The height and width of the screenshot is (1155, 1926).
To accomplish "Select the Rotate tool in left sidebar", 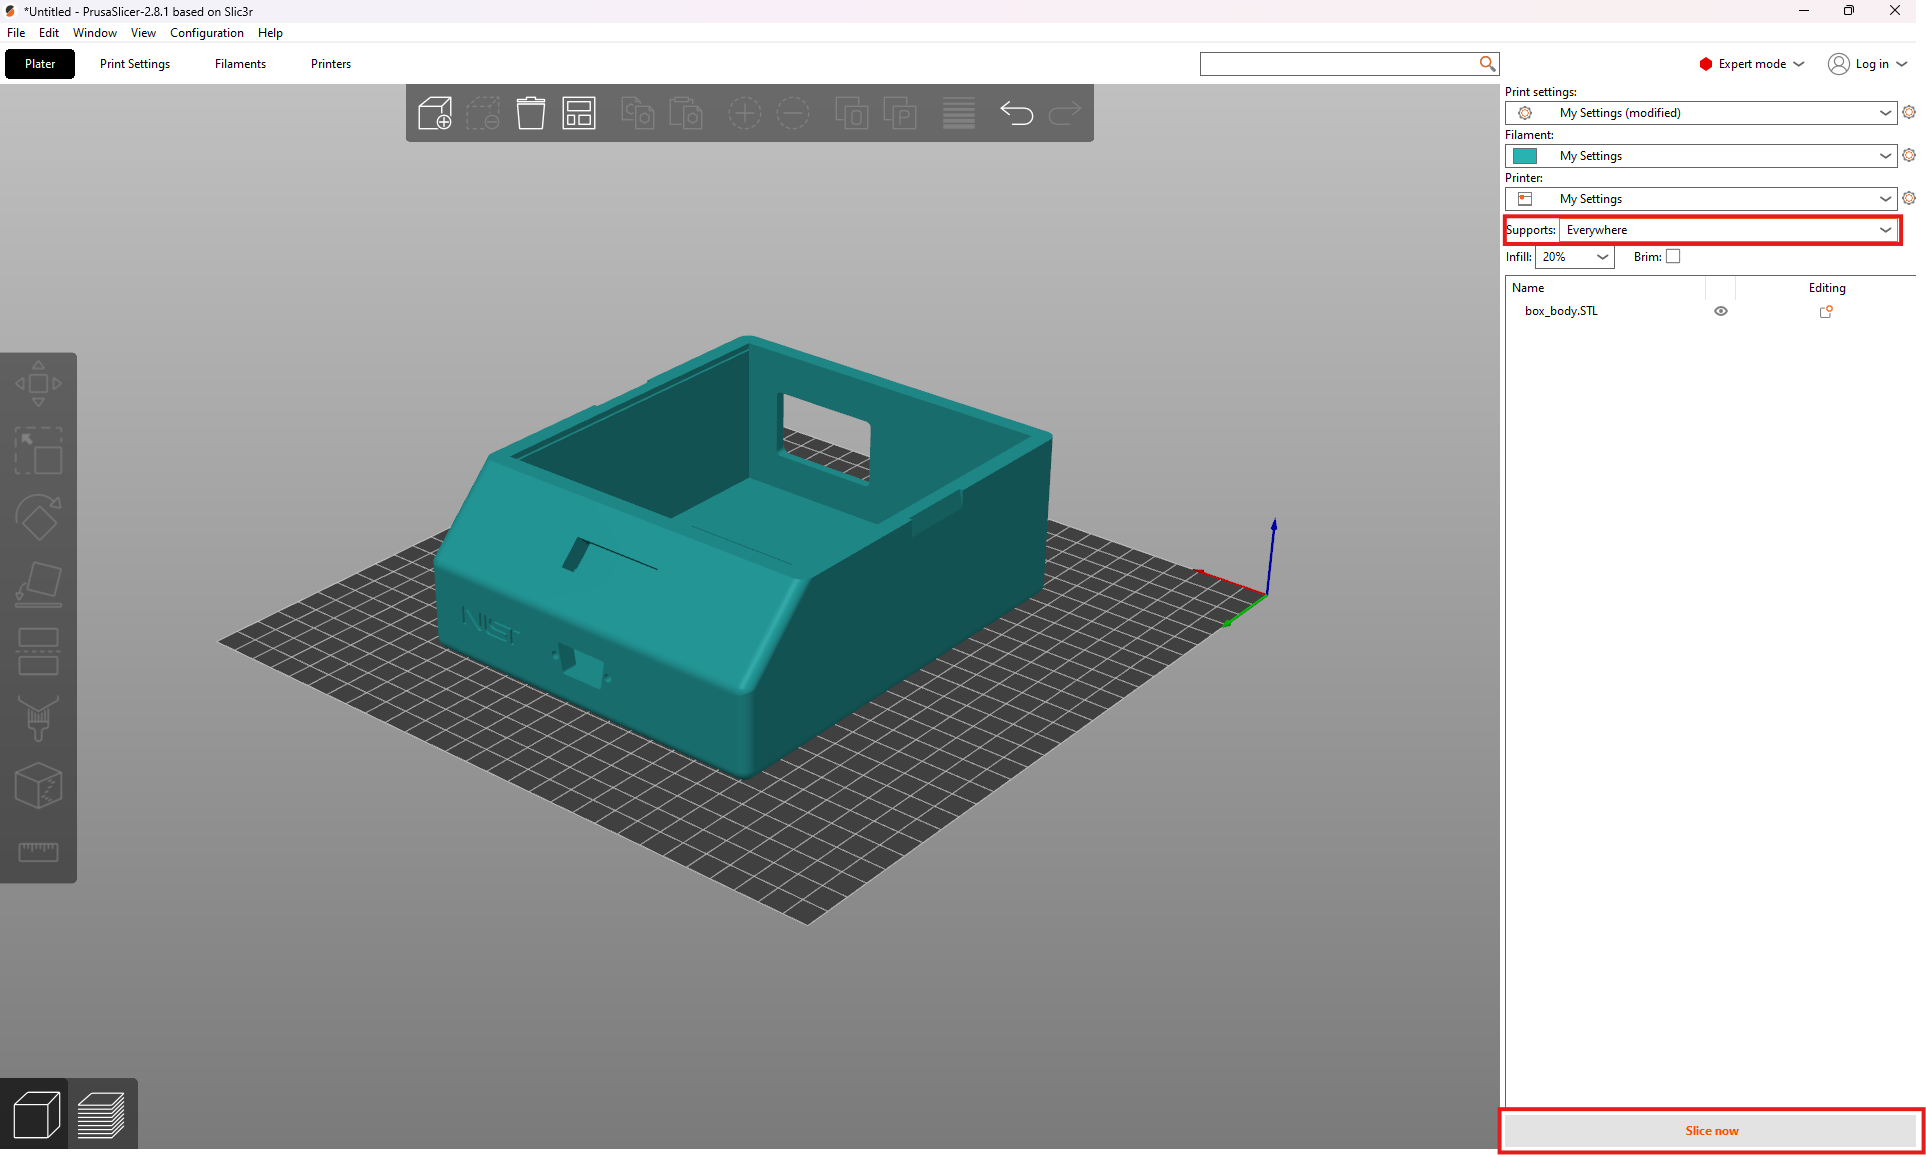I will 38,517.
